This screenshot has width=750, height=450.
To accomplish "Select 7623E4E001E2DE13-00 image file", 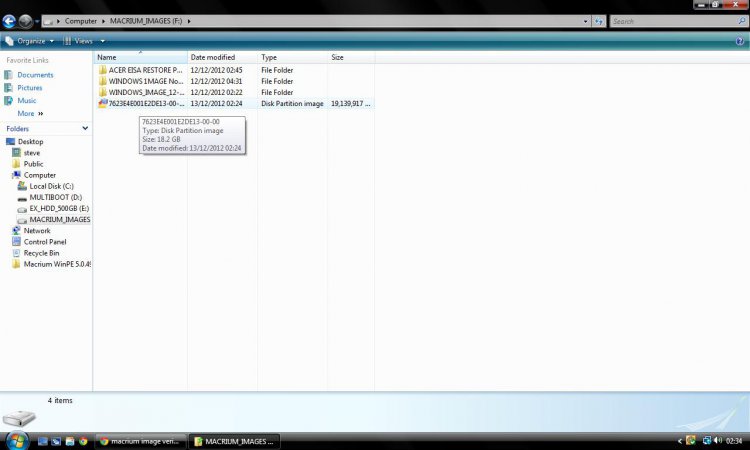I will click(x=146, y=103).
